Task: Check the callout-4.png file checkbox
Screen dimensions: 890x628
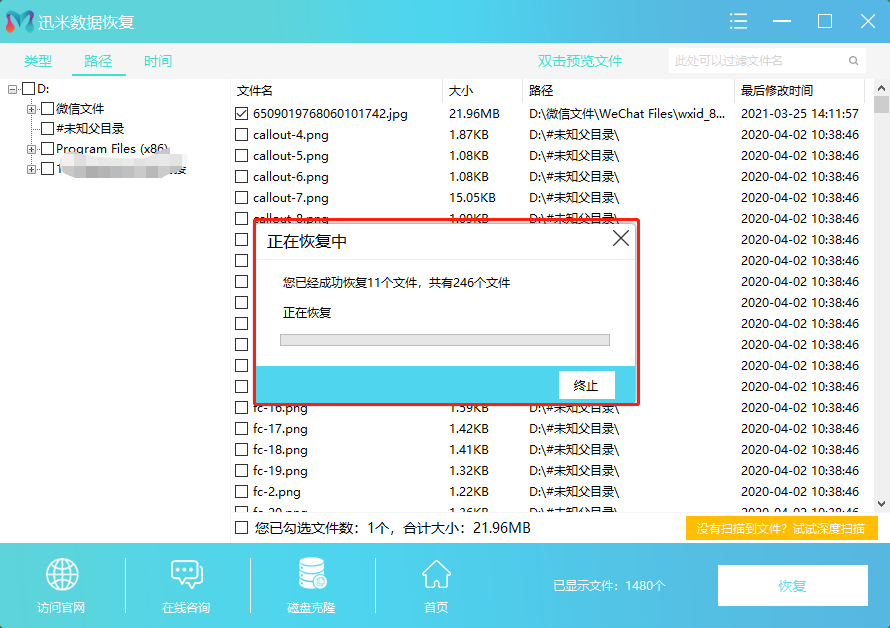Action: pos(241,135)
